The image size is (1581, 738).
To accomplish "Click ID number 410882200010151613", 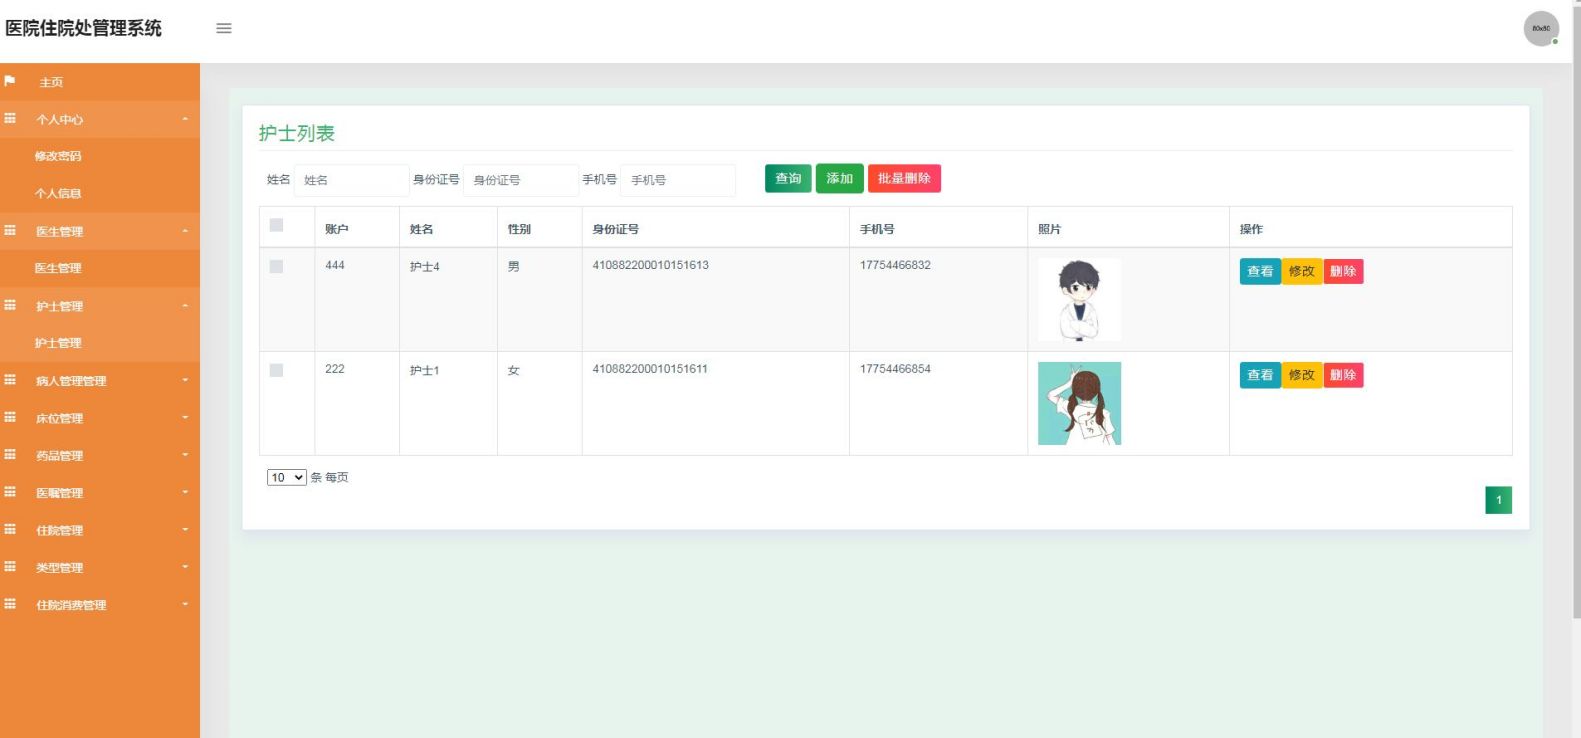I will pos(650,265).
